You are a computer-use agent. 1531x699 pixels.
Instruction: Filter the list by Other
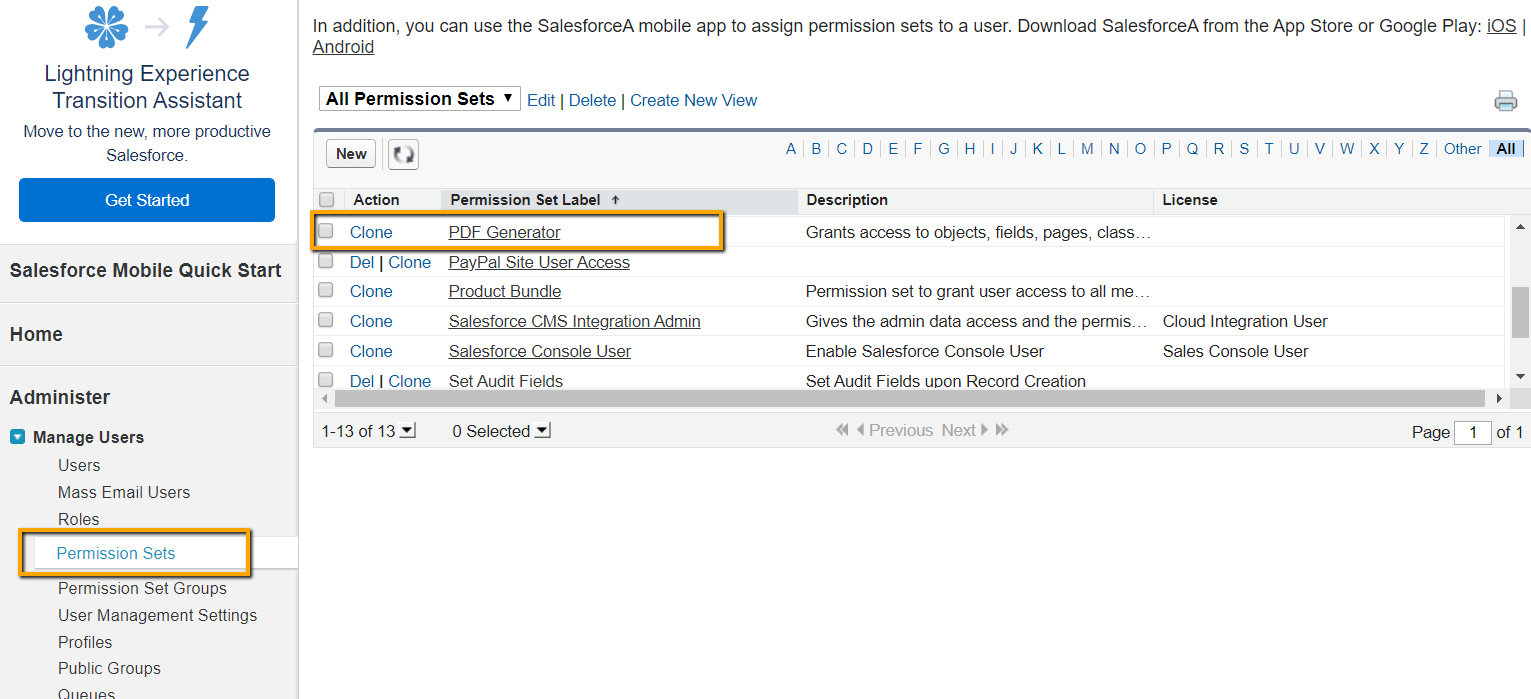pyautogui.click(x=1462, y=149)
